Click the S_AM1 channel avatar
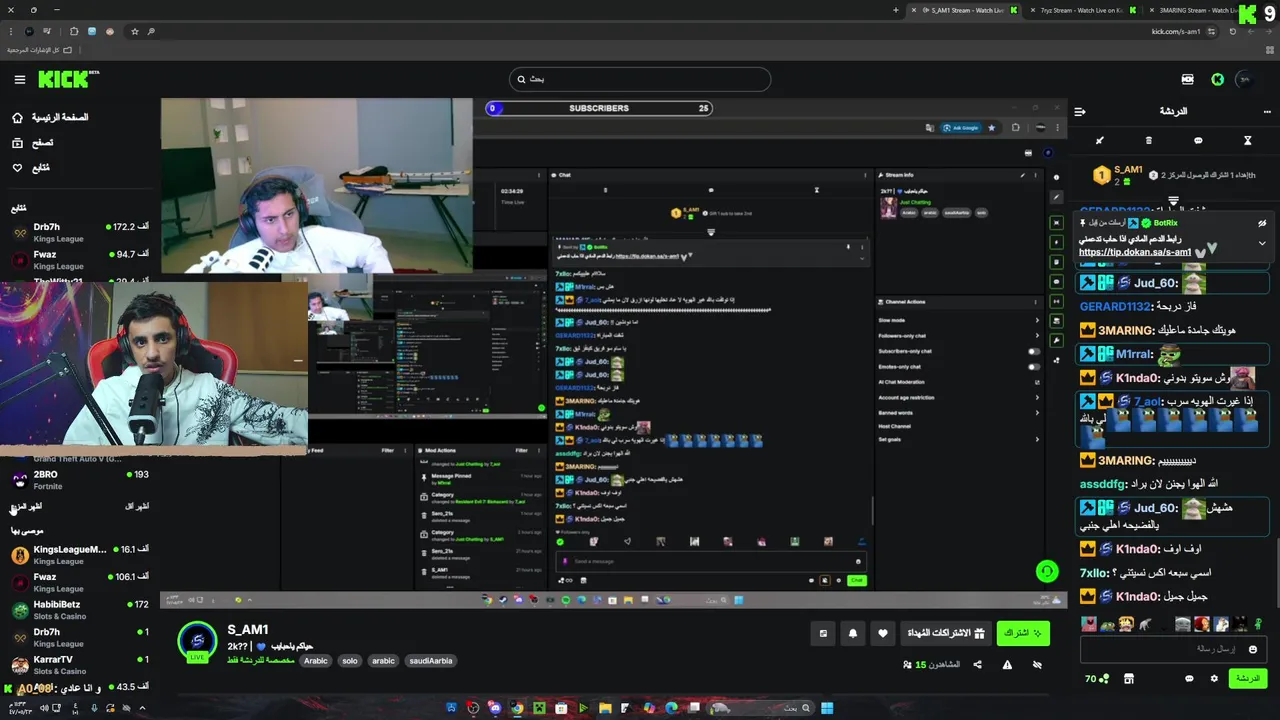 point(197,641)
